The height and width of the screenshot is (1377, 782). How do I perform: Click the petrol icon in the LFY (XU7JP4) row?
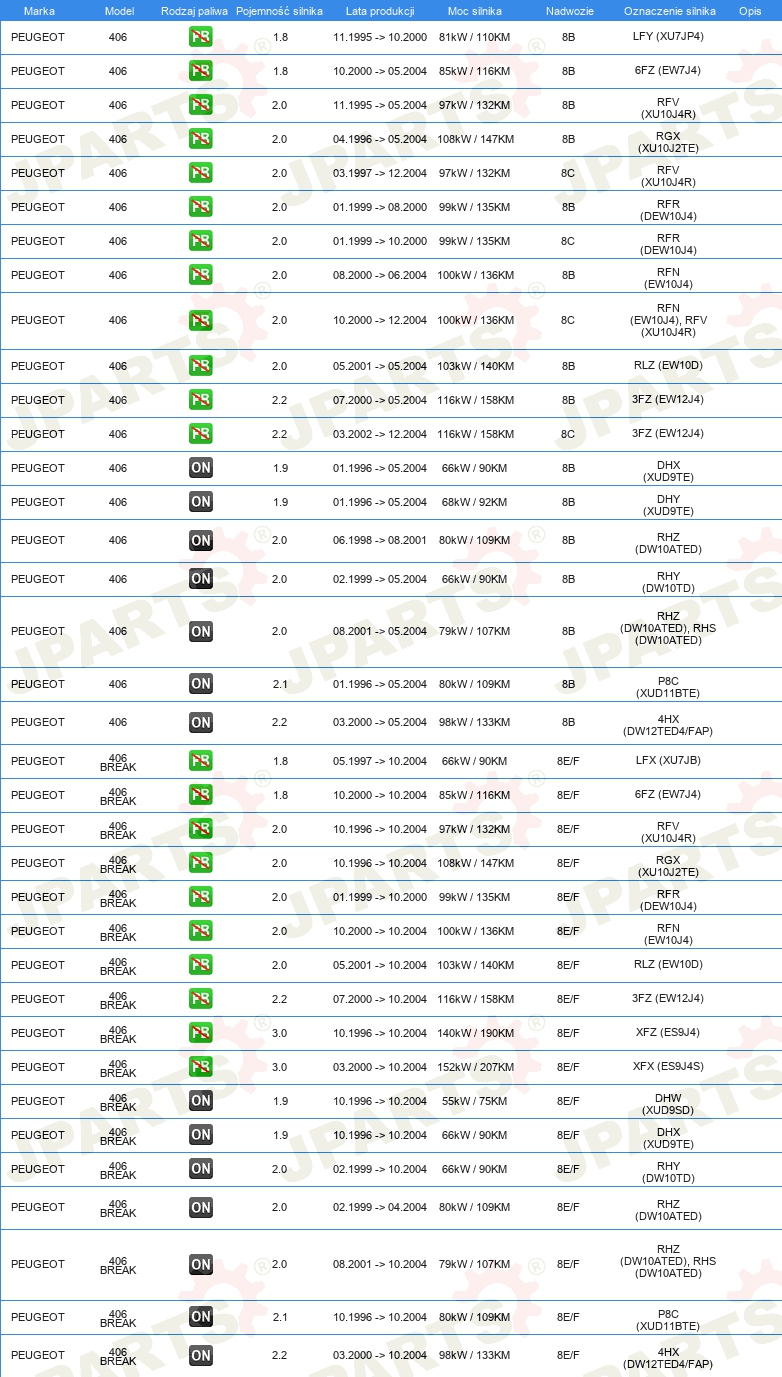point(200,37)
